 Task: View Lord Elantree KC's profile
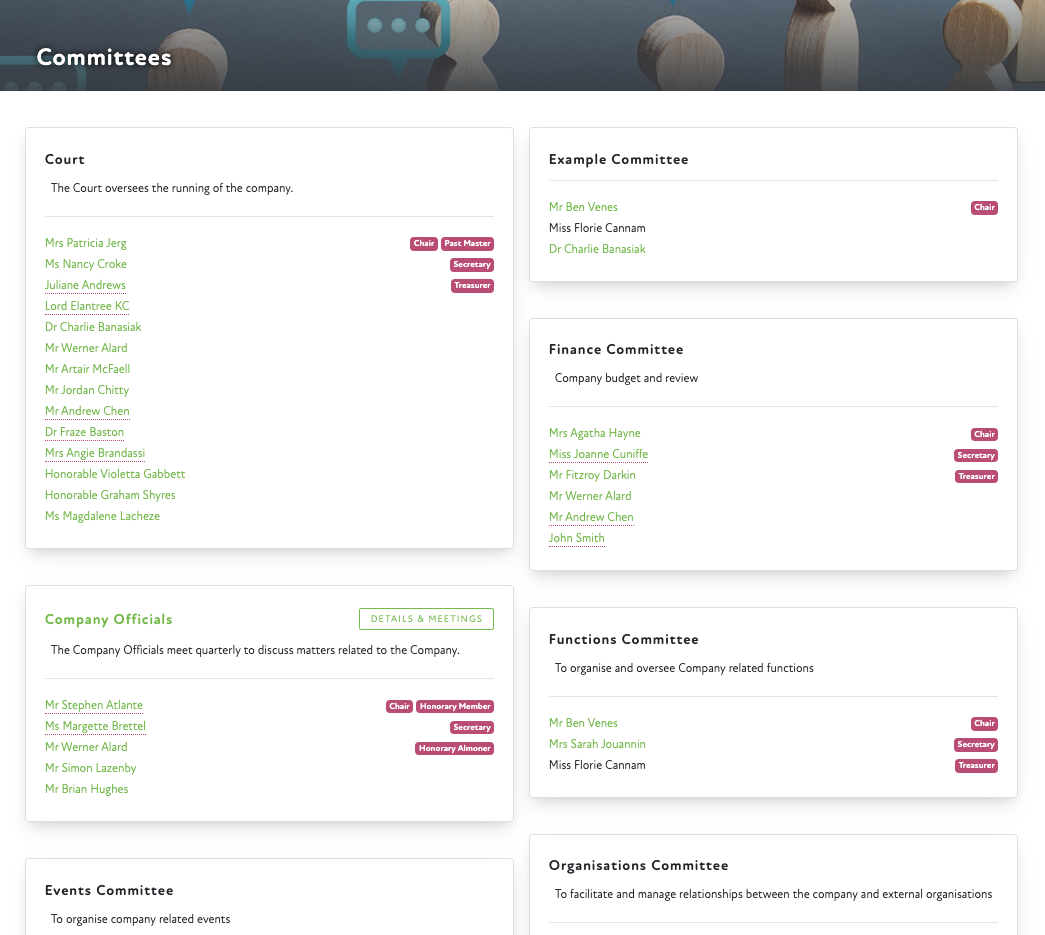[x=87, y=306]
